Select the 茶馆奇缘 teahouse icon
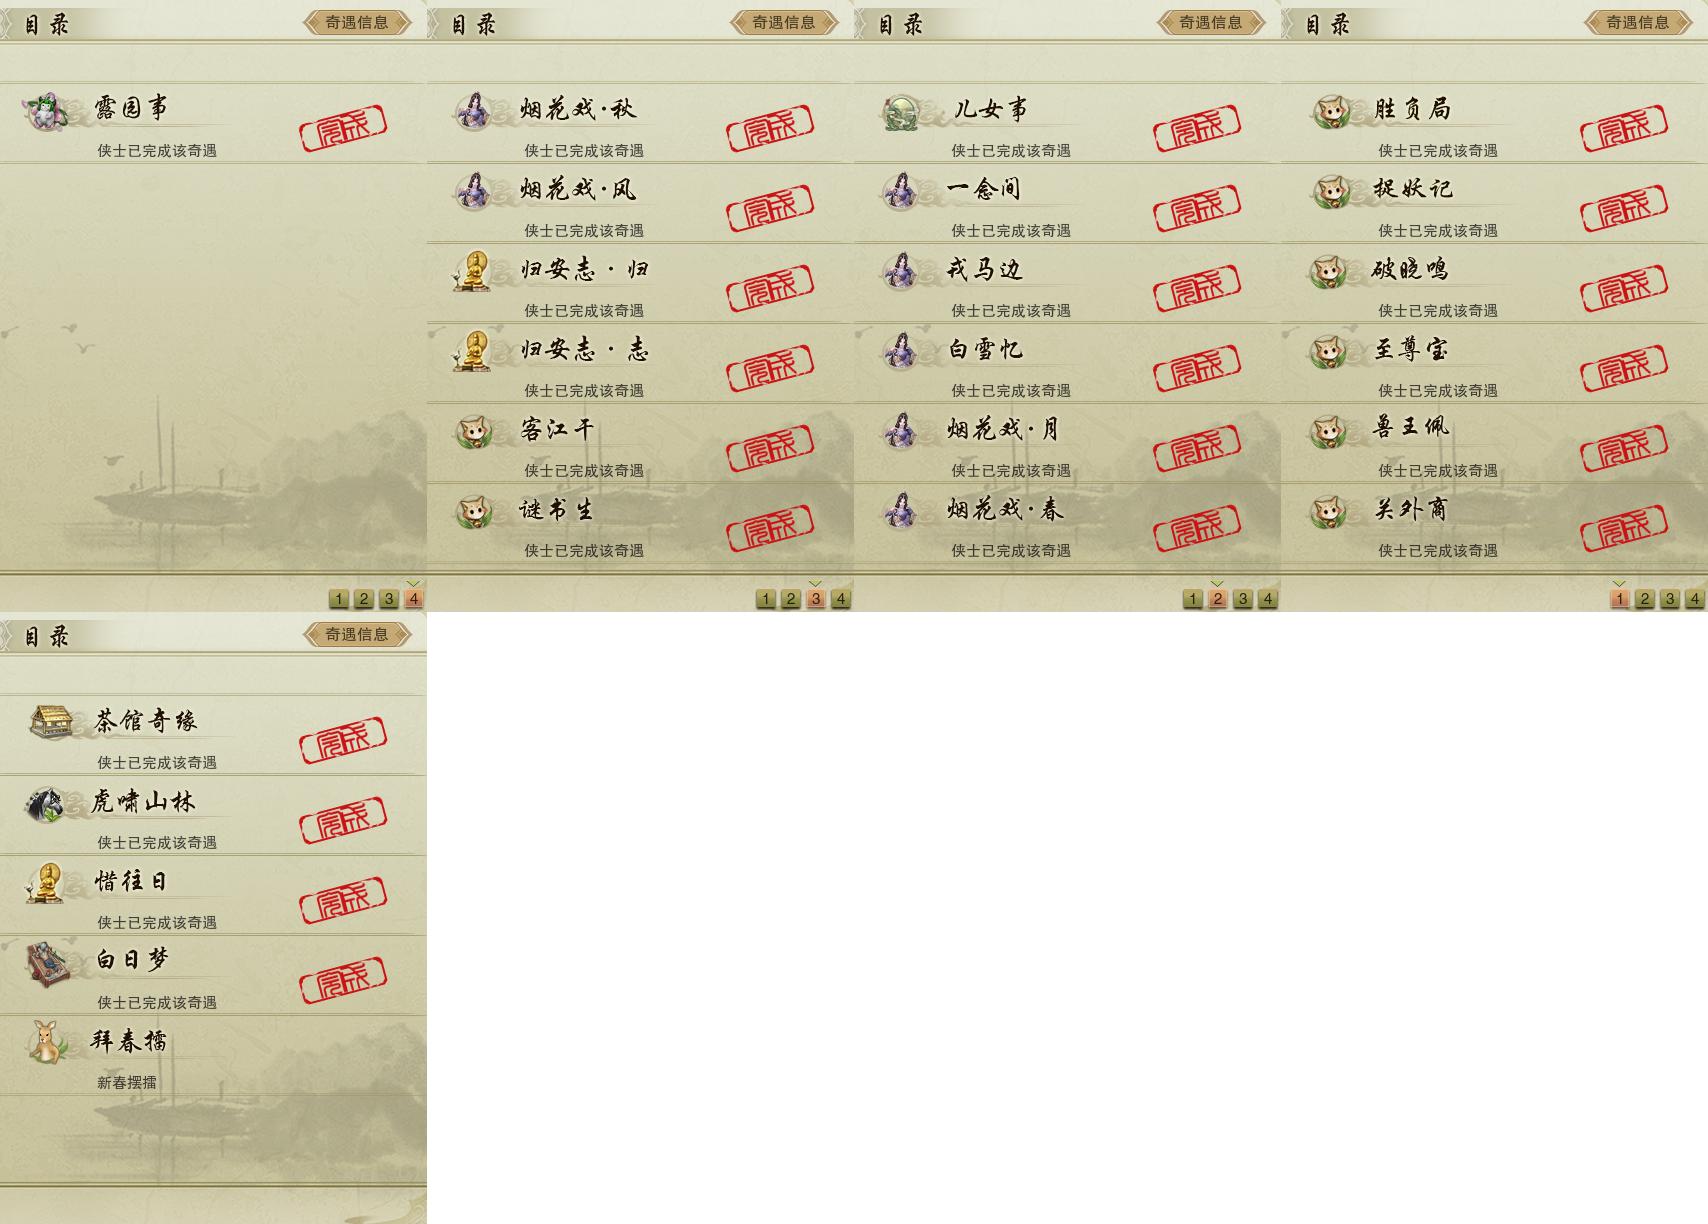The image size is (1708, 1224). click(49, 722)
